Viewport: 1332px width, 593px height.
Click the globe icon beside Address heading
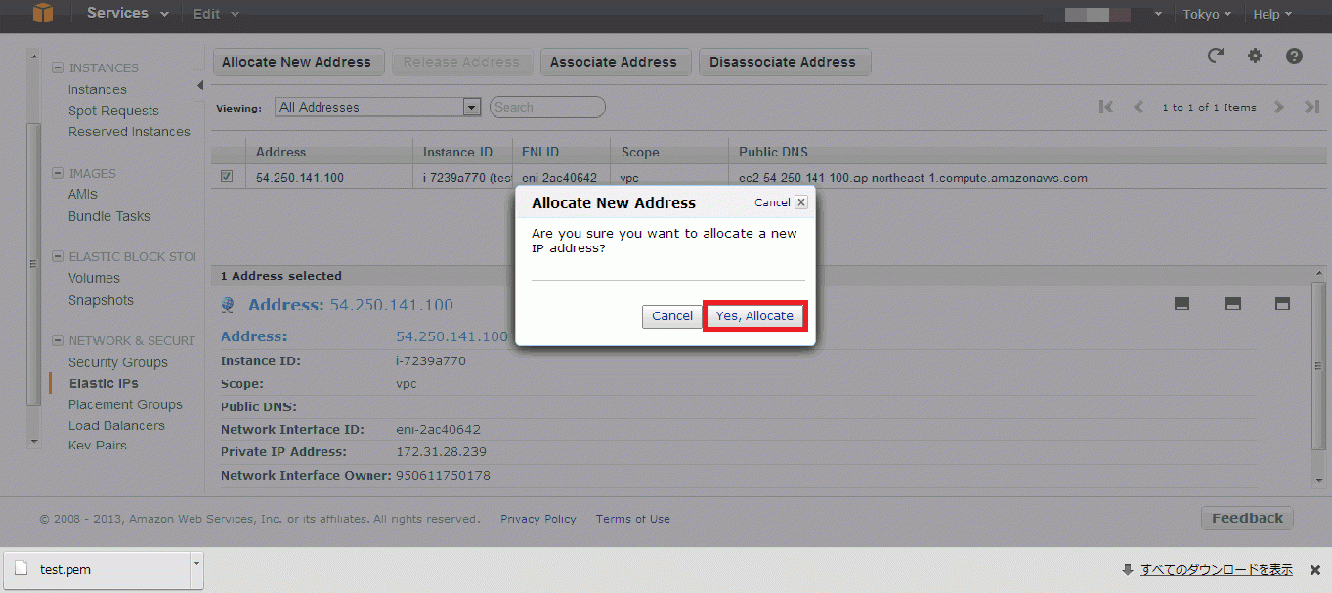(x=228, y=306)
